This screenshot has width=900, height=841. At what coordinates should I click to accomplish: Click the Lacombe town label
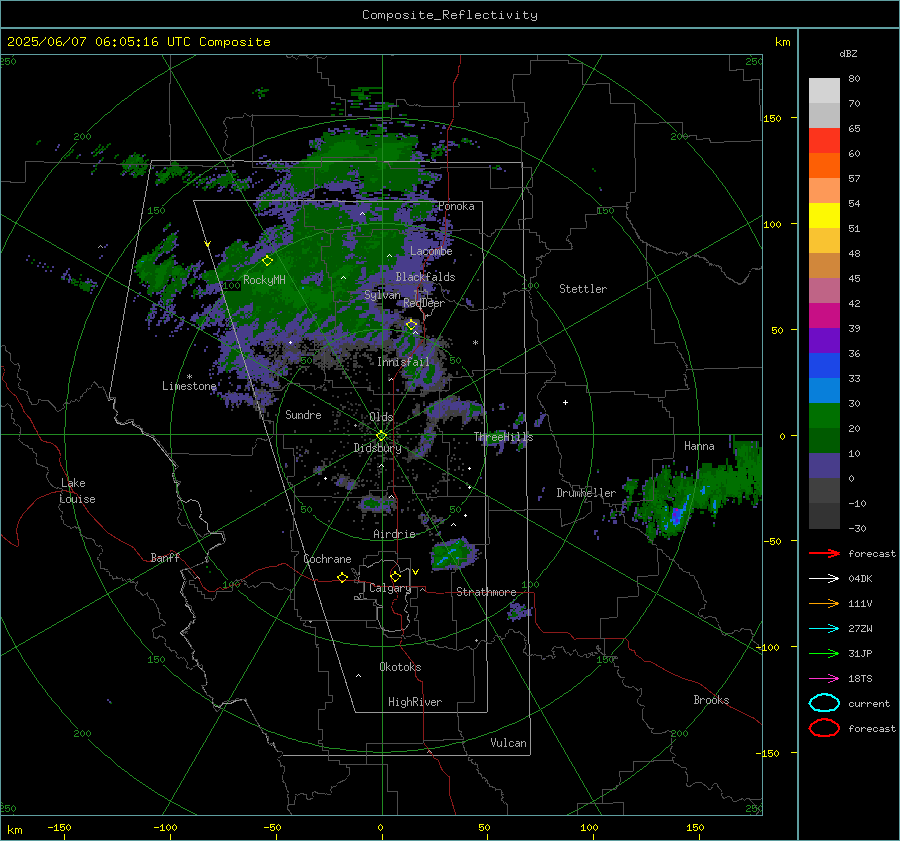pyautogui.click(x=431, y=251)
